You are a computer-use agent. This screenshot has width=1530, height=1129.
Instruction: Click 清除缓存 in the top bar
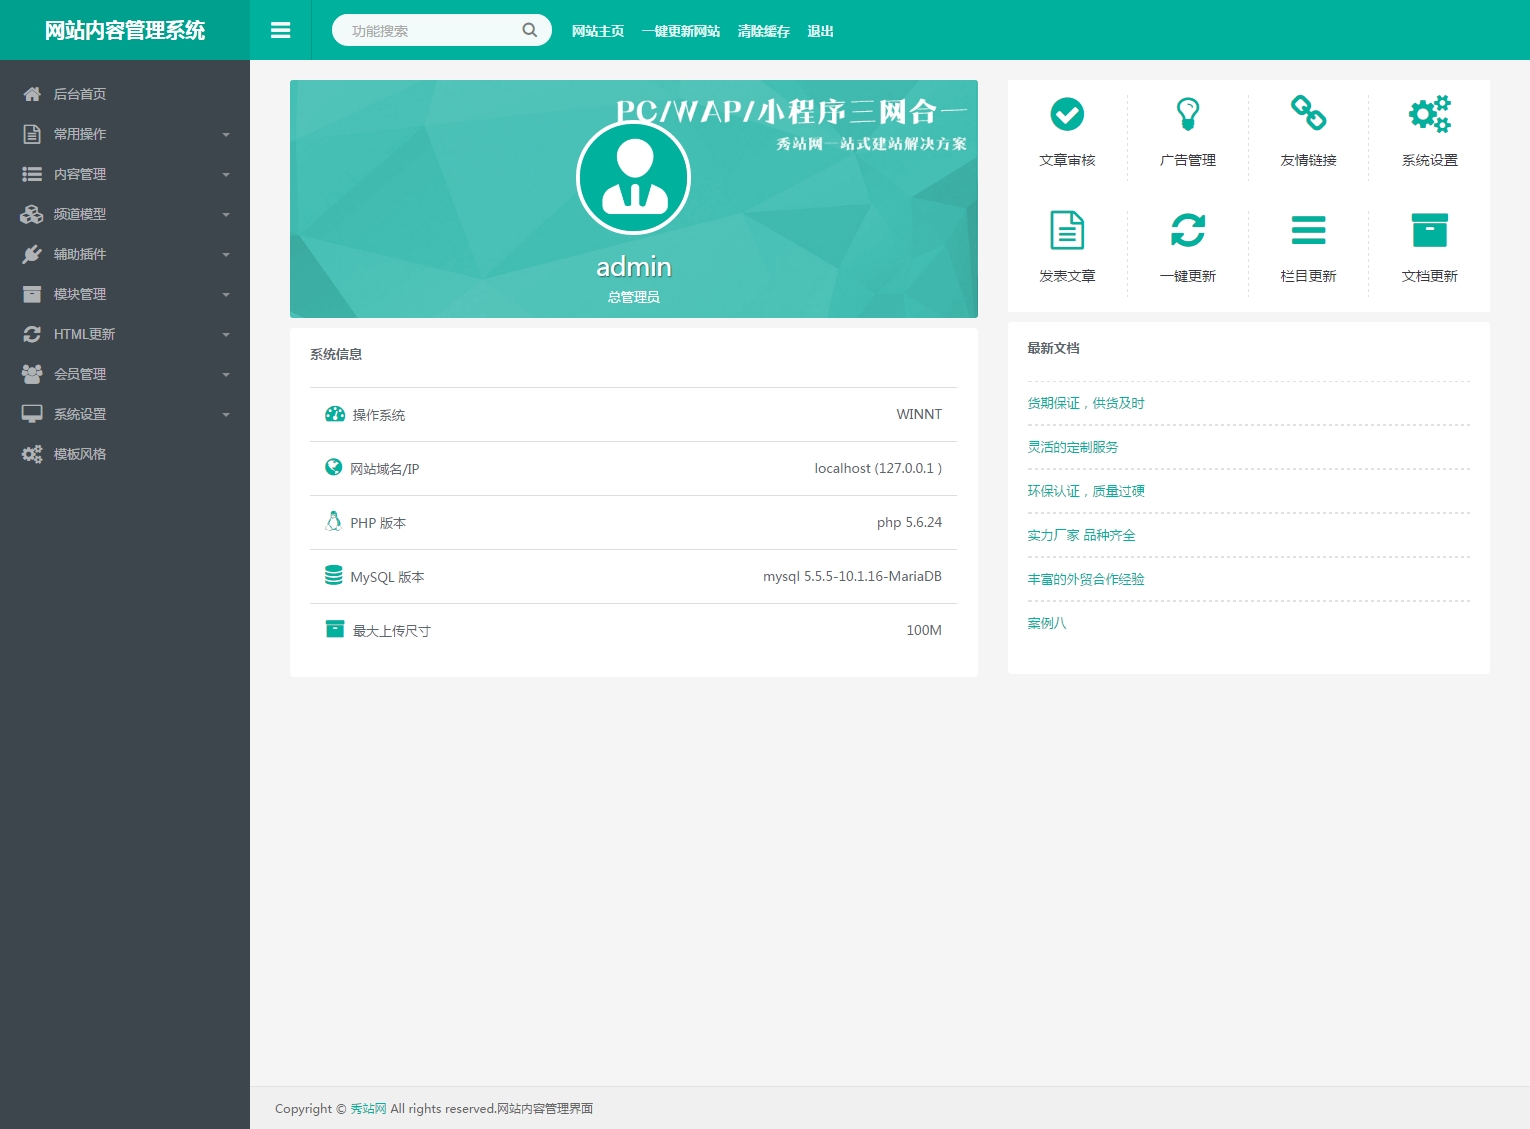point(763,31)
